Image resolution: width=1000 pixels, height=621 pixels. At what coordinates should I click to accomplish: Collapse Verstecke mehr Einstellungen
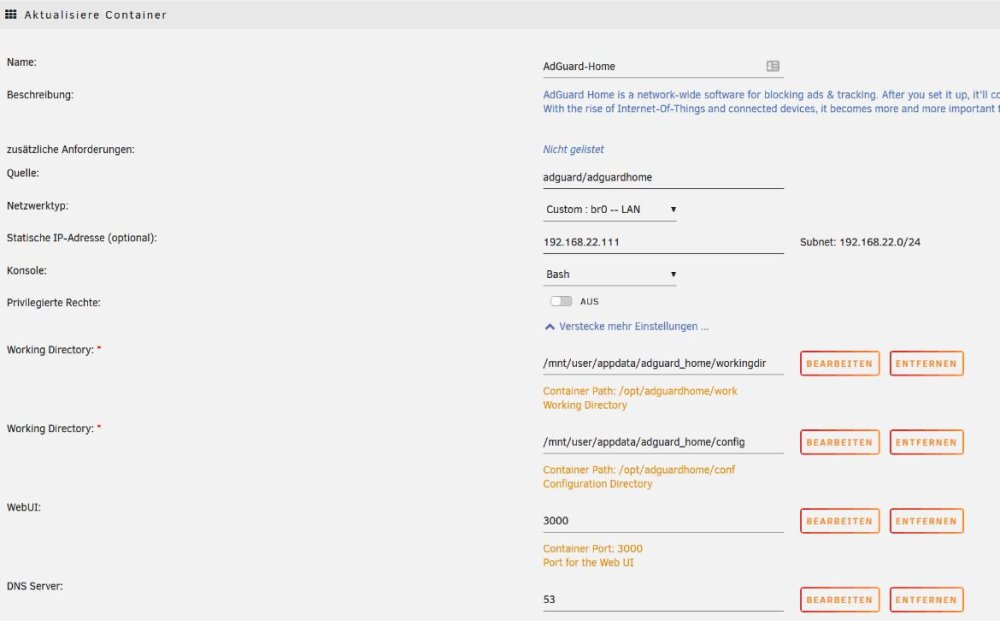click(627, 326)
